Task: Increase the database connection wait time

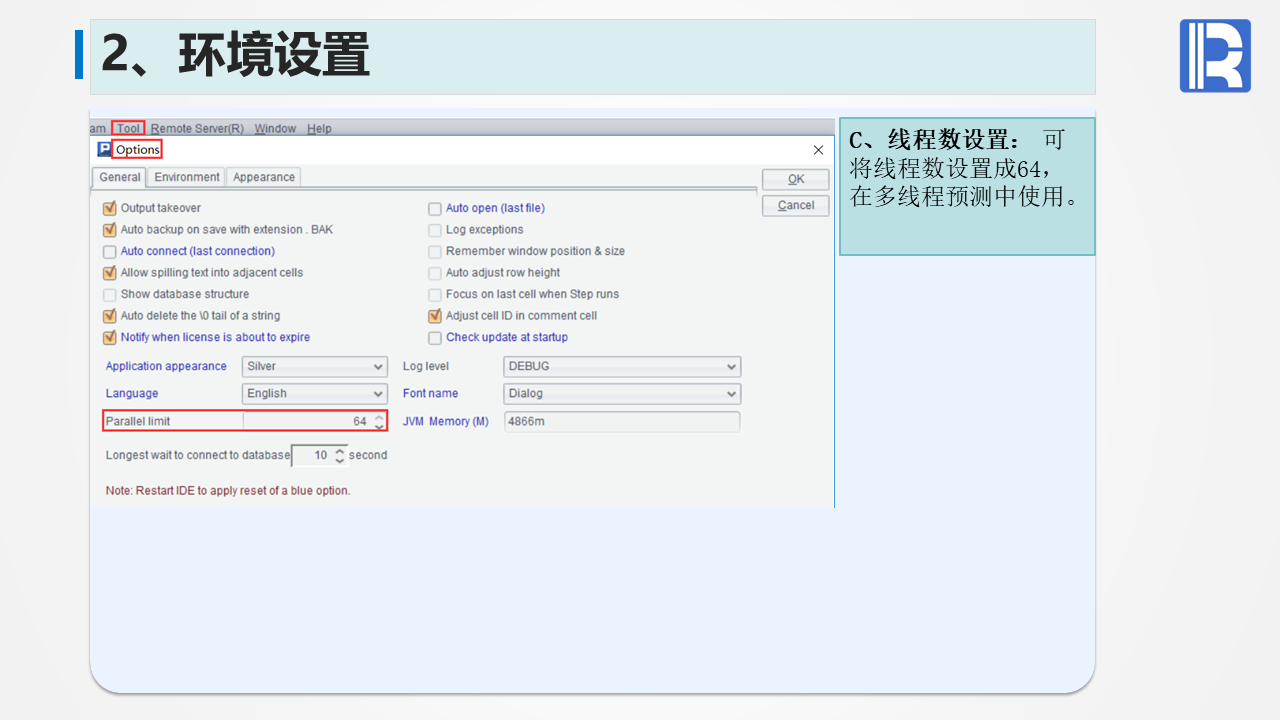Action: click(340, 451)
